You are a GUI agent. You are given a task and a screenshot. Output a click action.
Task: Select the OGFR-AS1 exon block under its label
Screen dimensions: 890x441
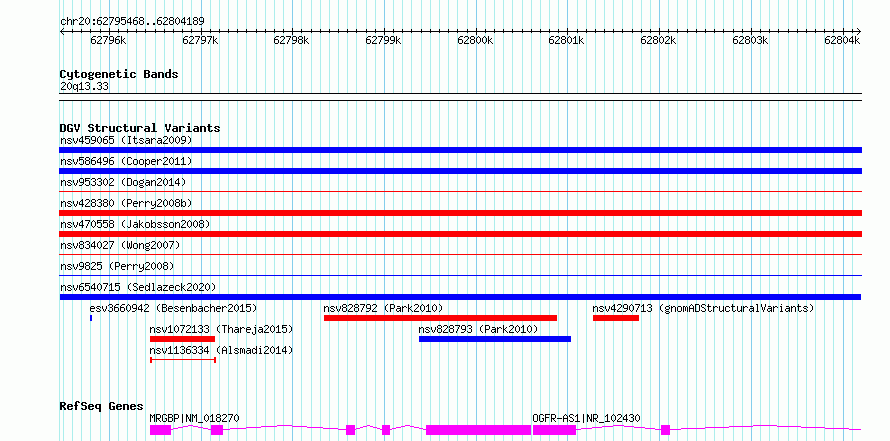[555, 430]
